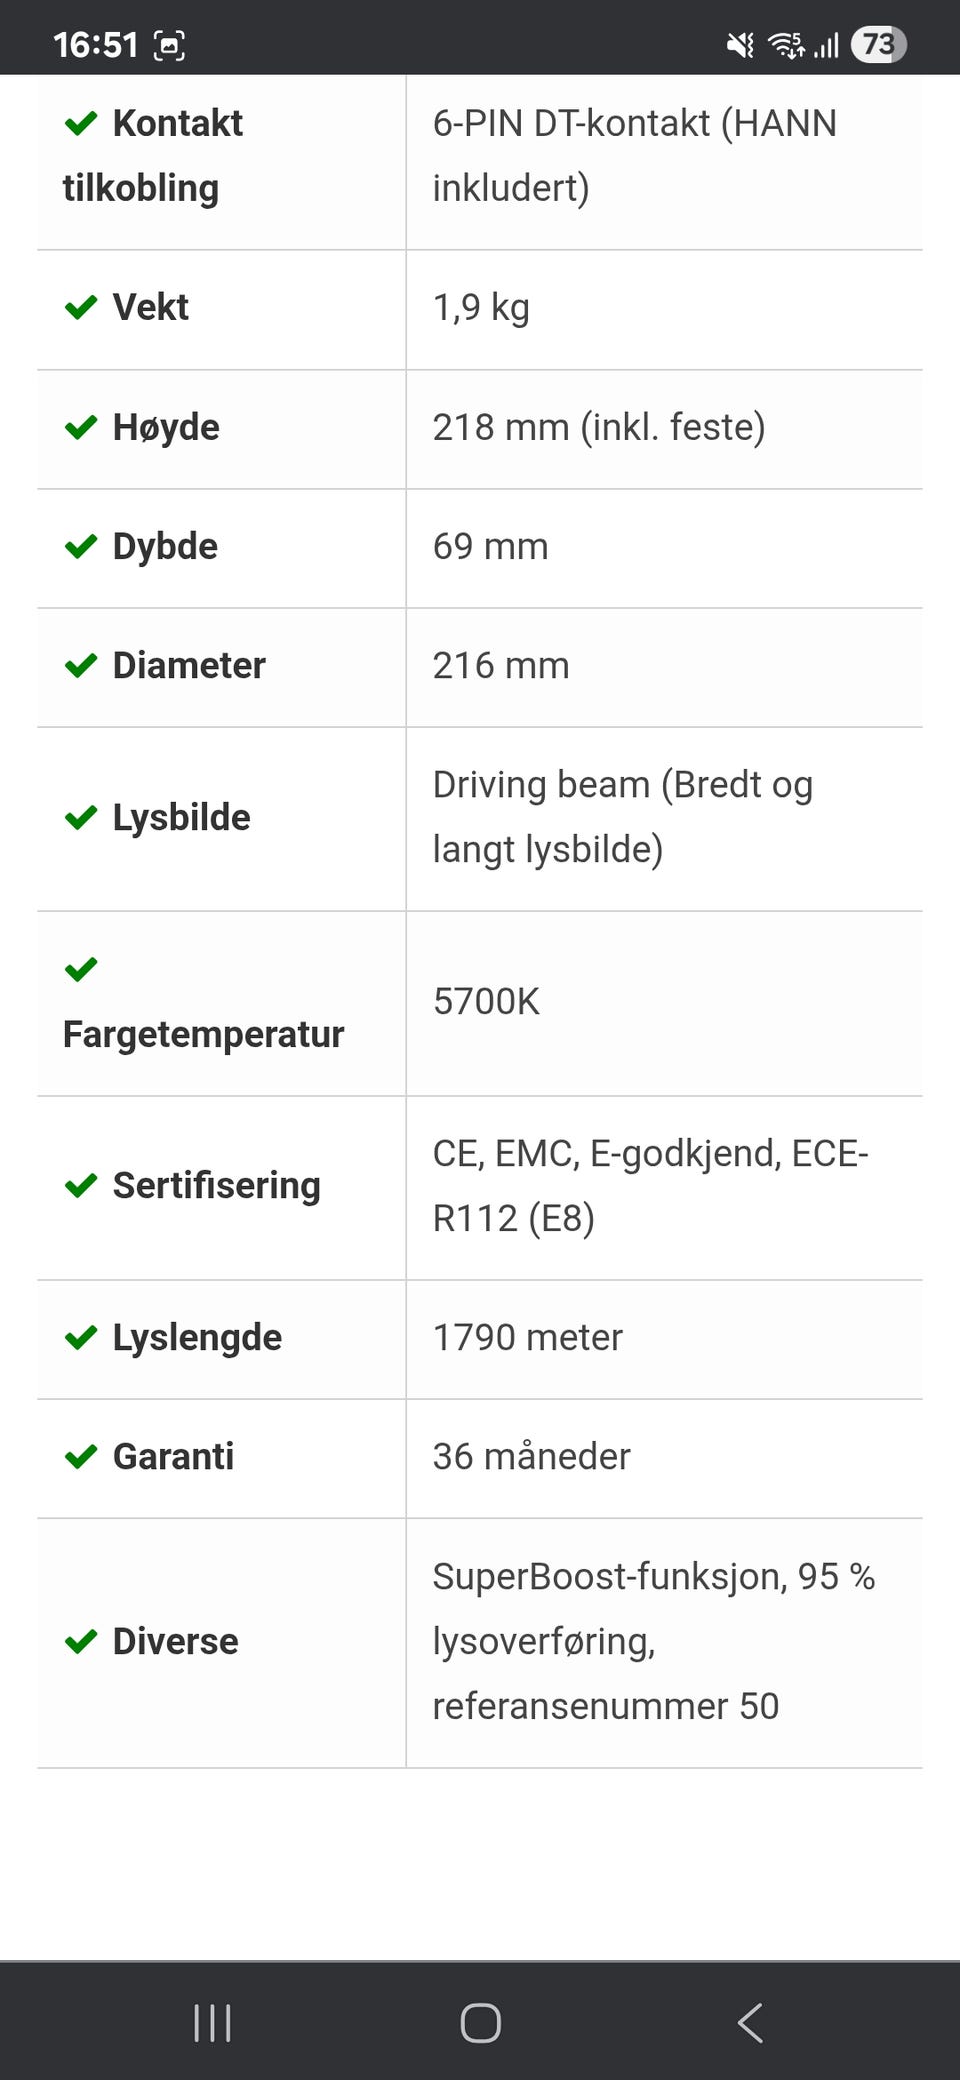Tap the muted sound status icon

(x=740, y=45)
